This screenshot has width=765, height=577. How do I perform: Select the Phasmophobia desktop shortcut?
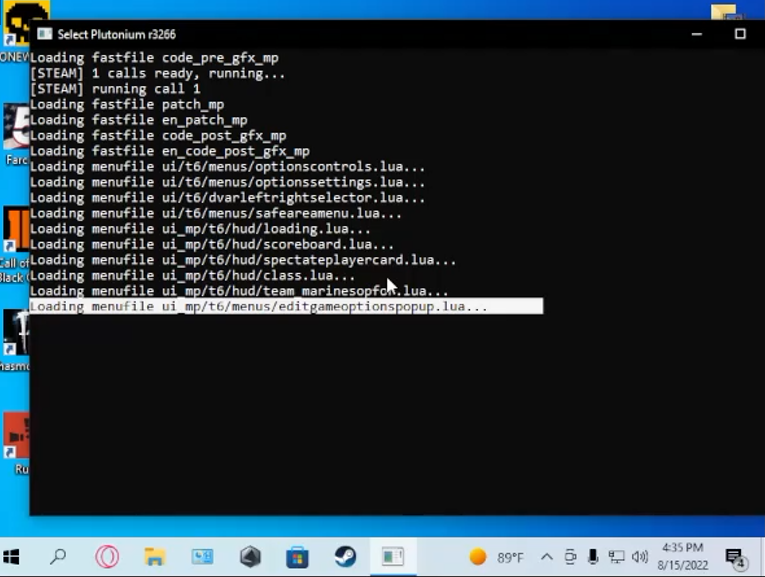coord(16,339)
